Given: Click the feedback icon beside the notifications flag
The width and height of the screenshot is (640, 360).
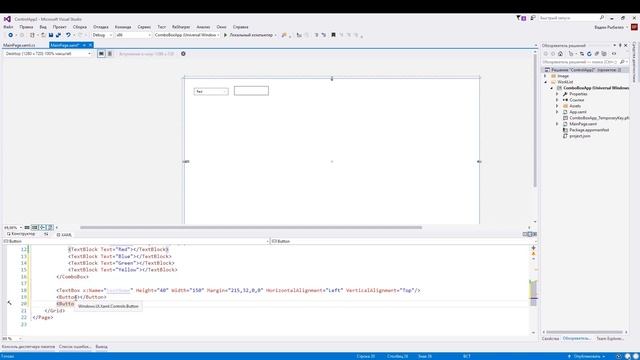Looking at the screenshot, I should [533, 18].
